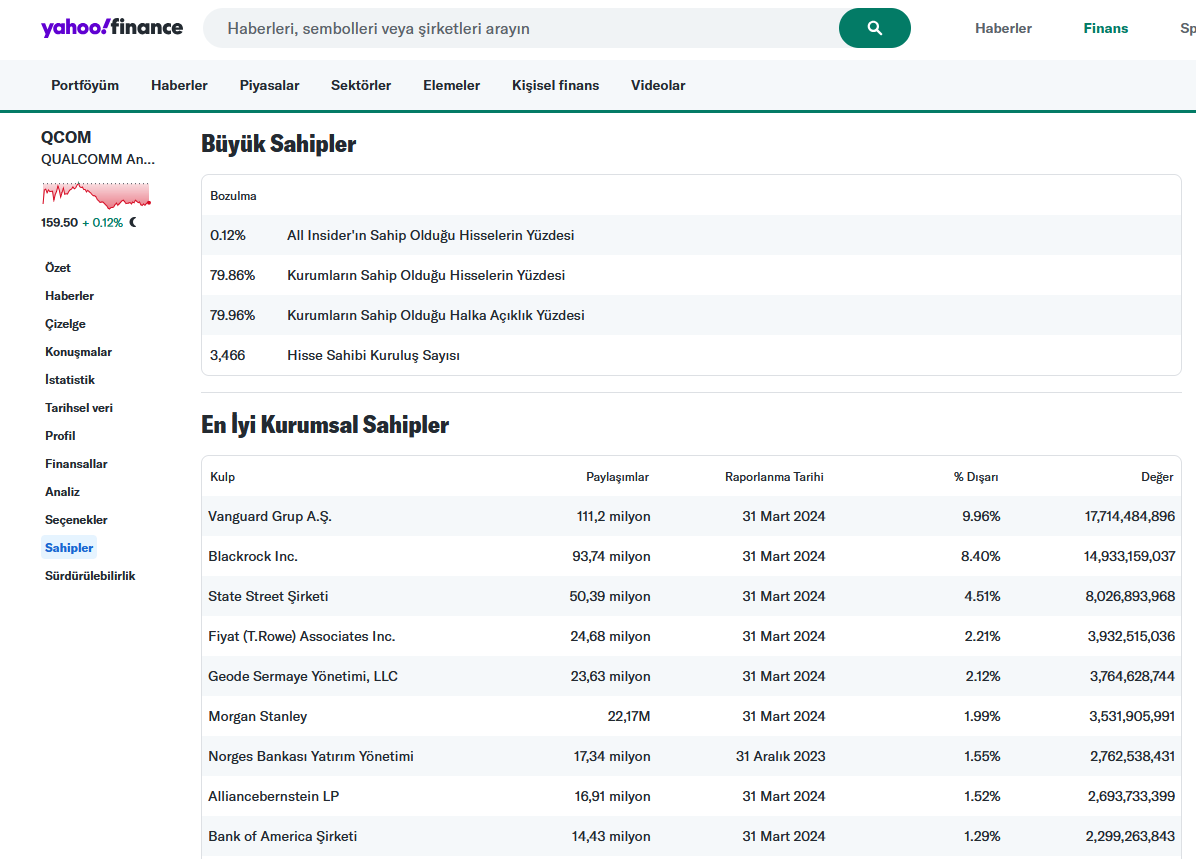The image size is (1196, 859).
Task: Click the Raporlanma Tarihi column header
Action: click(x=774, y=477)
